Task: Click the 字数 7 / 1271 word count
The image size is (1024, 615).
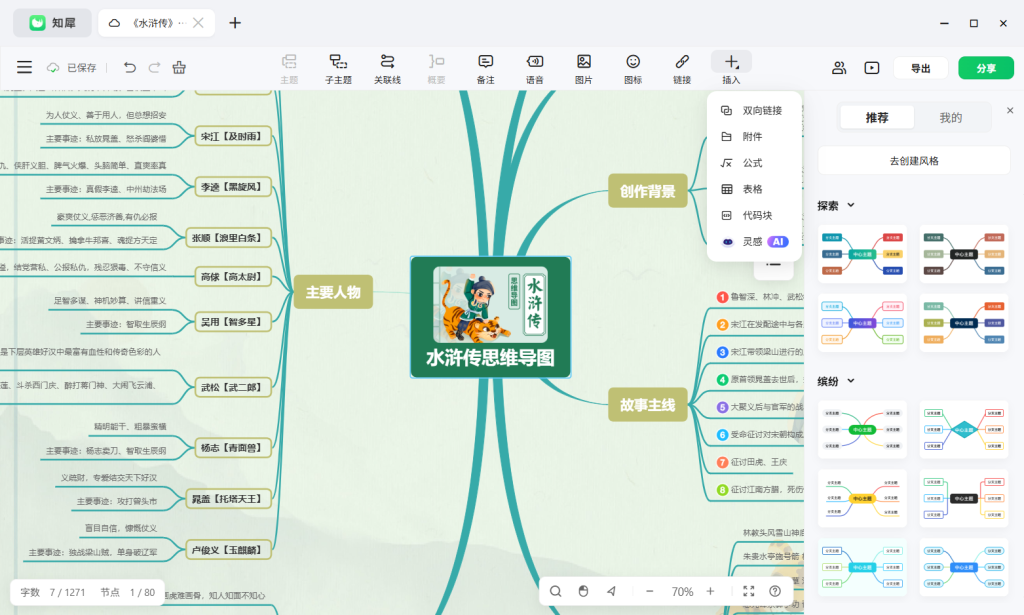Action: point(53,592)
